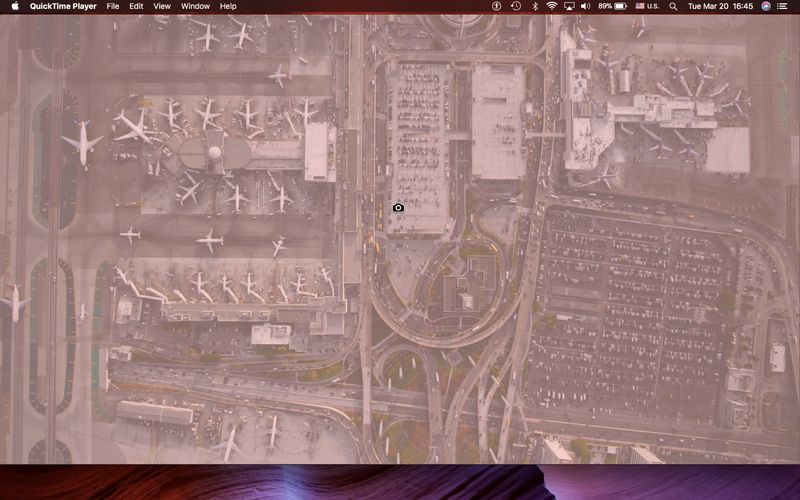Open the View menu
The image size is (800, 500).
point(162,6)
